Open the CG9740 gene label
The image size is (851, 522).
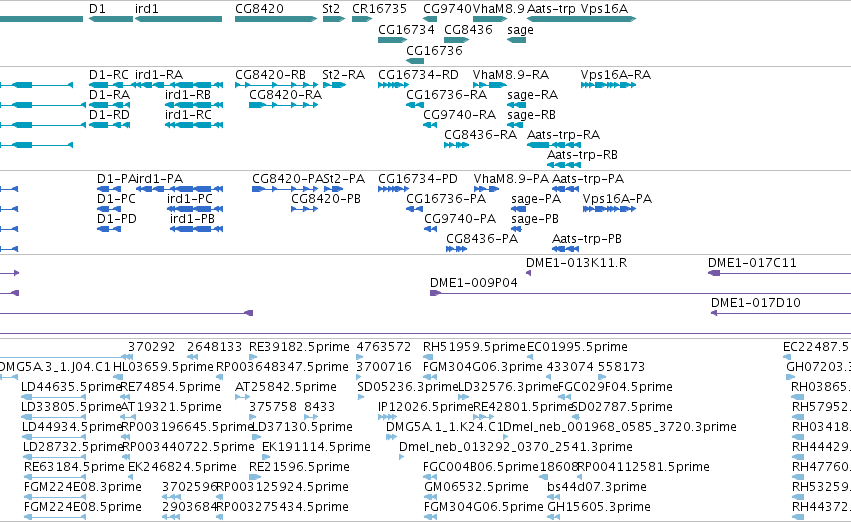[447, 9]
